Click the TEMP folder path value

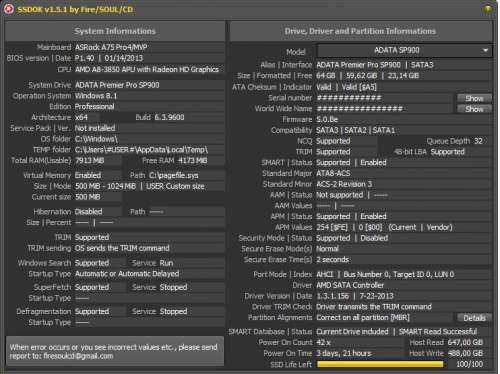coord(141,150)
